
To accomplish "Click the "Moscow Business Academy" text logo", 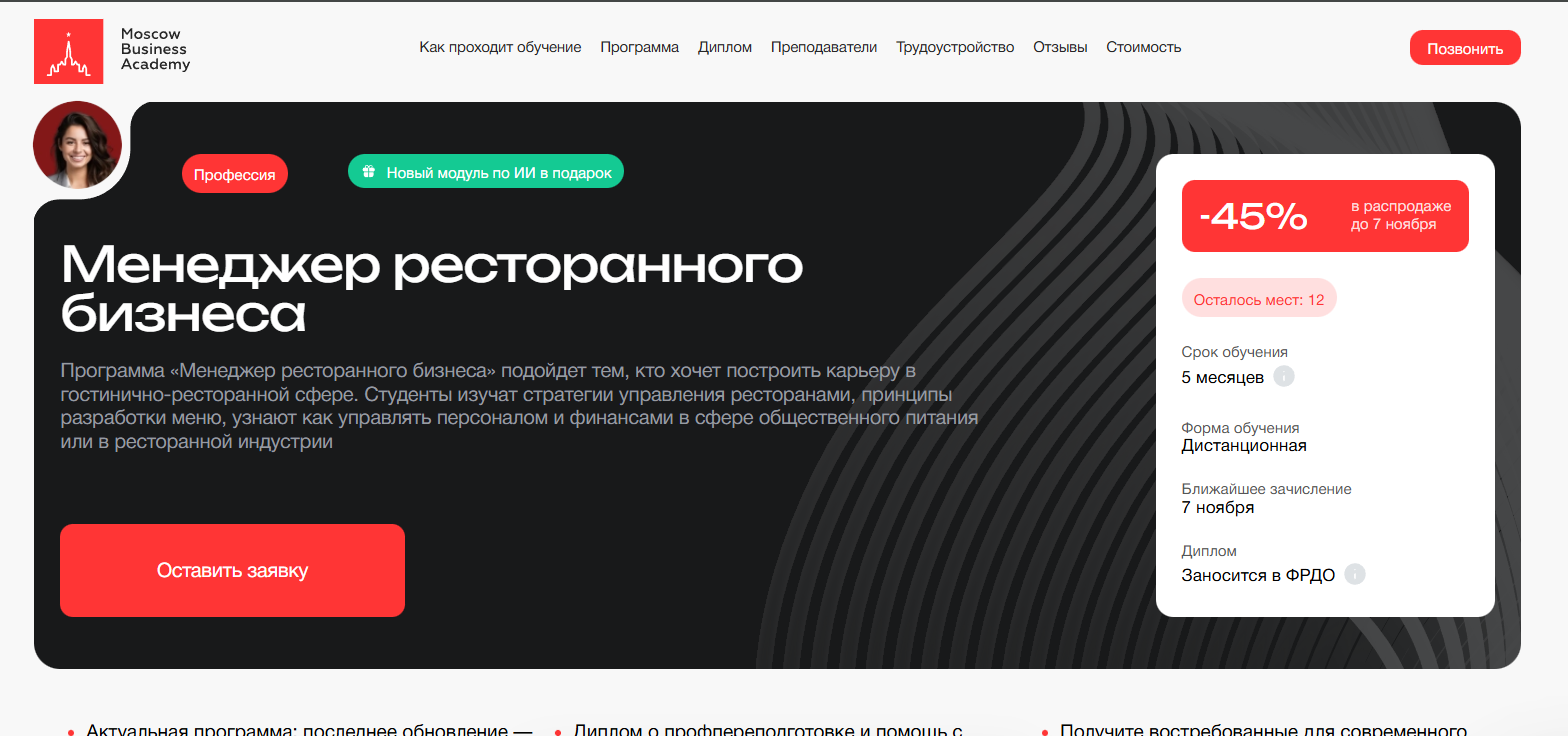I will tap(155, 50).
